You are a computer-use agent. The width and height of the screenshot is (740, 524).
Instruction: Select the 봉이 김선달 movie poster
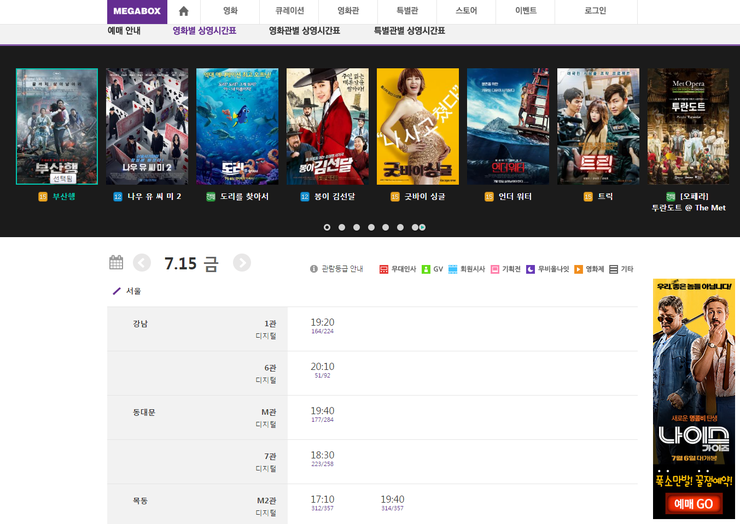[x=328, y=126]
